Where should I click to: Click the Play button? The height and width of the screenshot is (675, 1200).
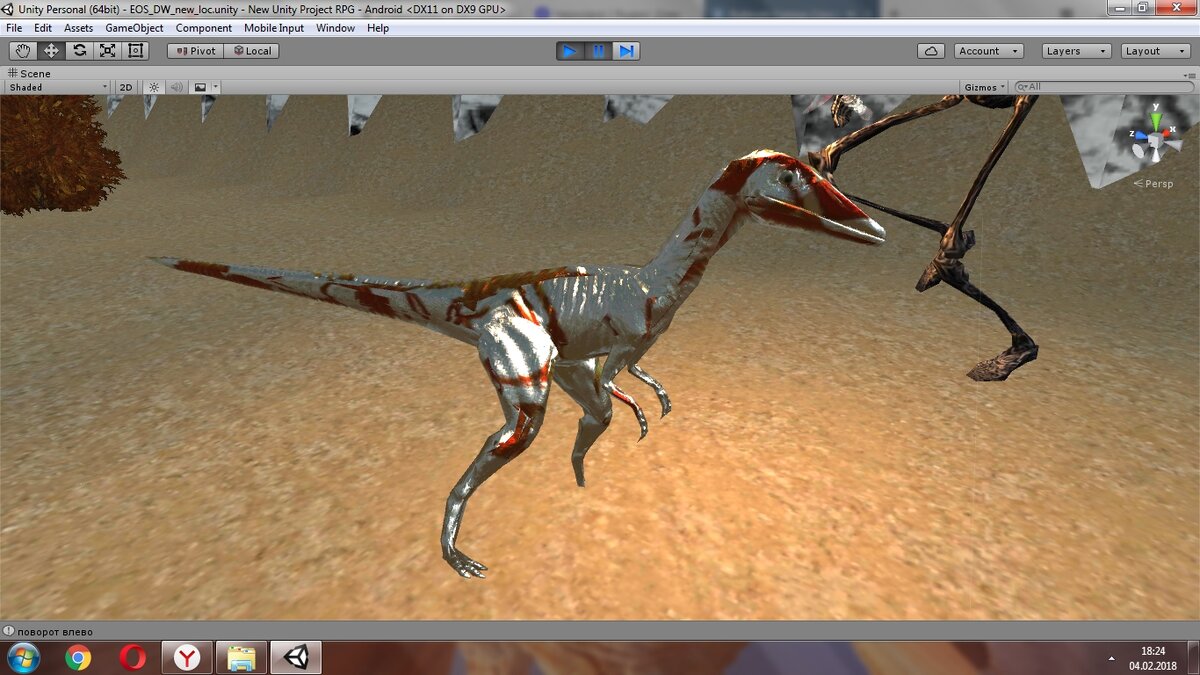570,51
